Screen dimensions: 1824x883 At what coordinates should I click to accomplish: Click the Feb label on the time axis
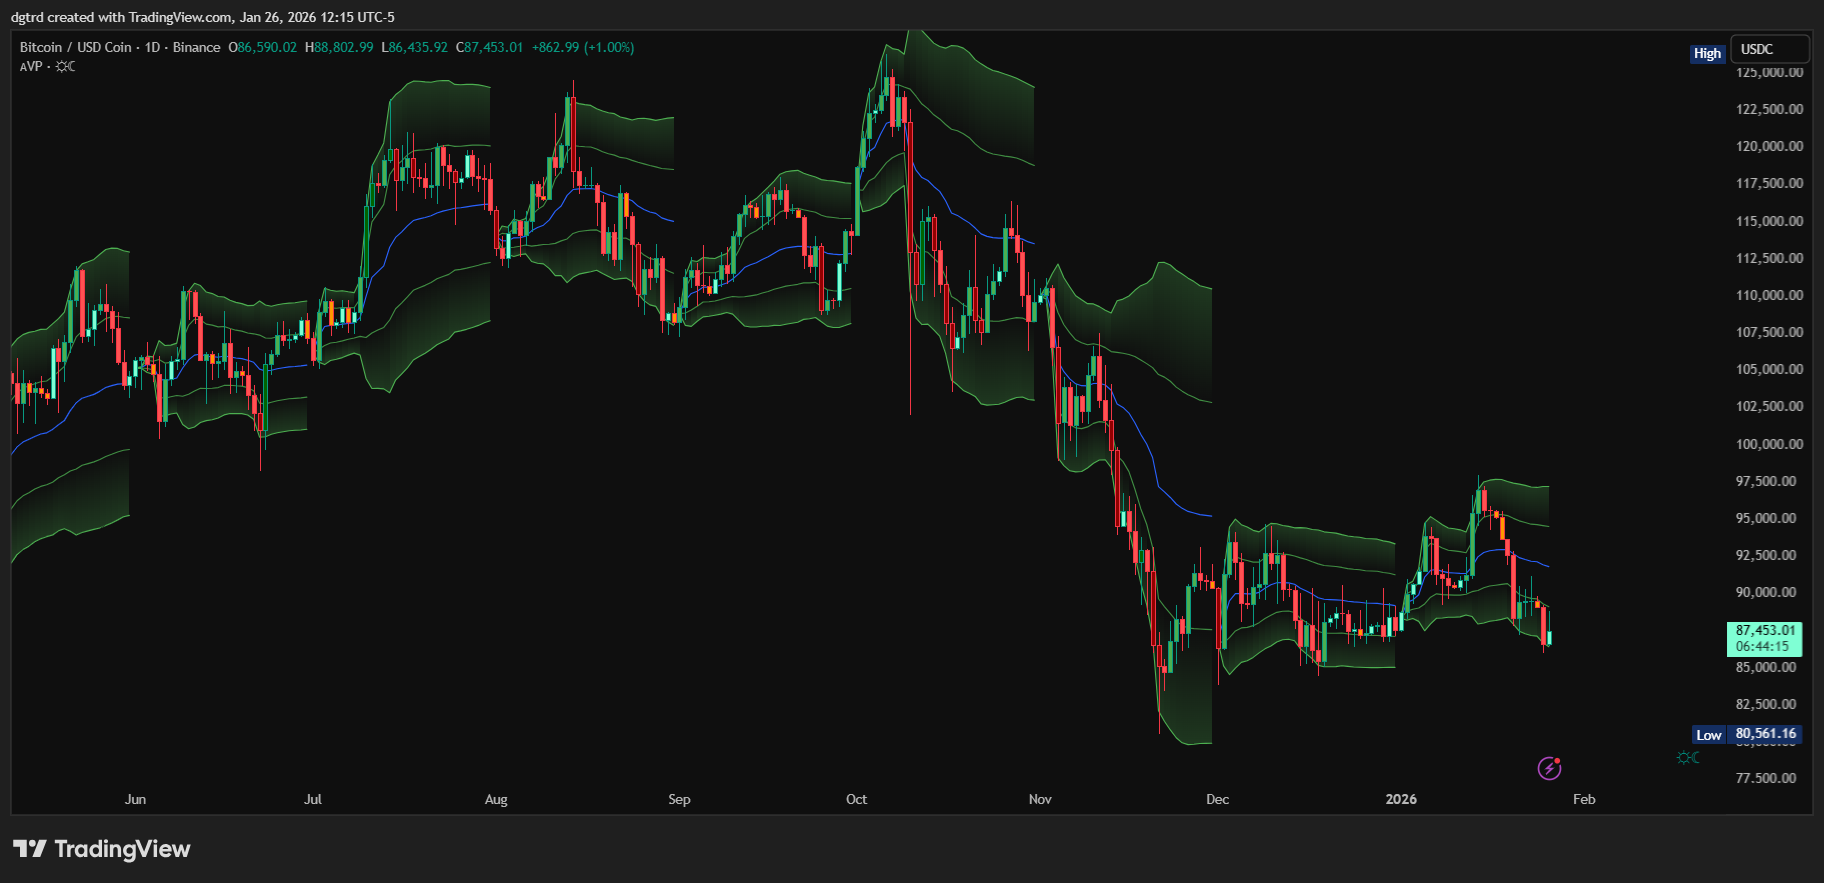pos(1584,799)
